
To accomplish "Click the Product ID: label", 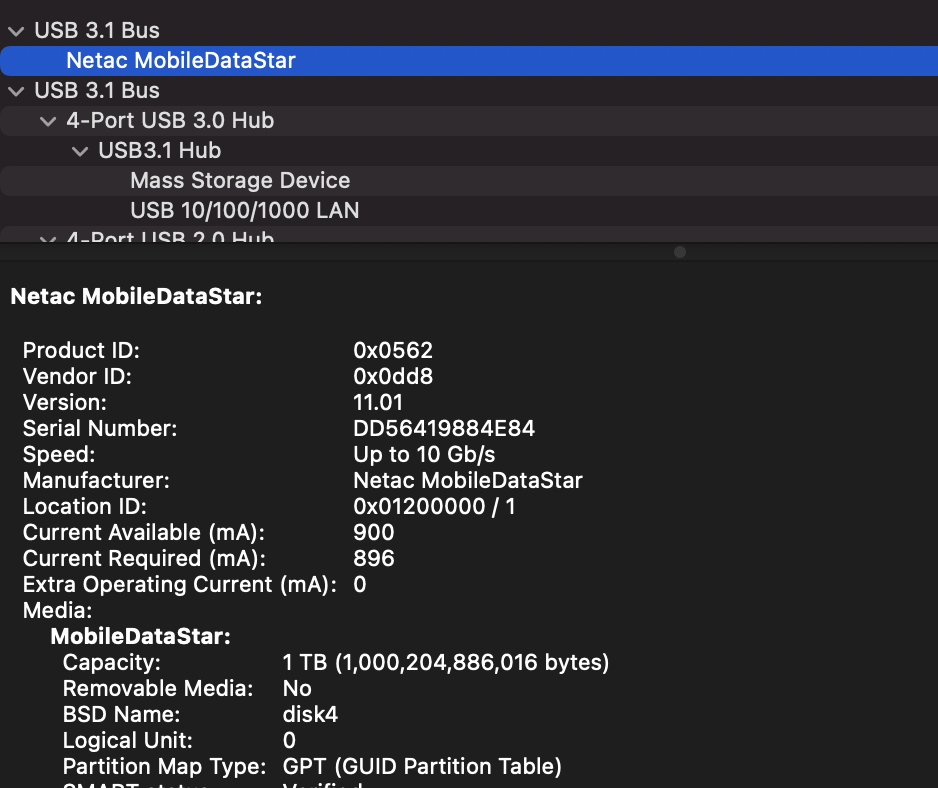I will (x=81, y=350).
